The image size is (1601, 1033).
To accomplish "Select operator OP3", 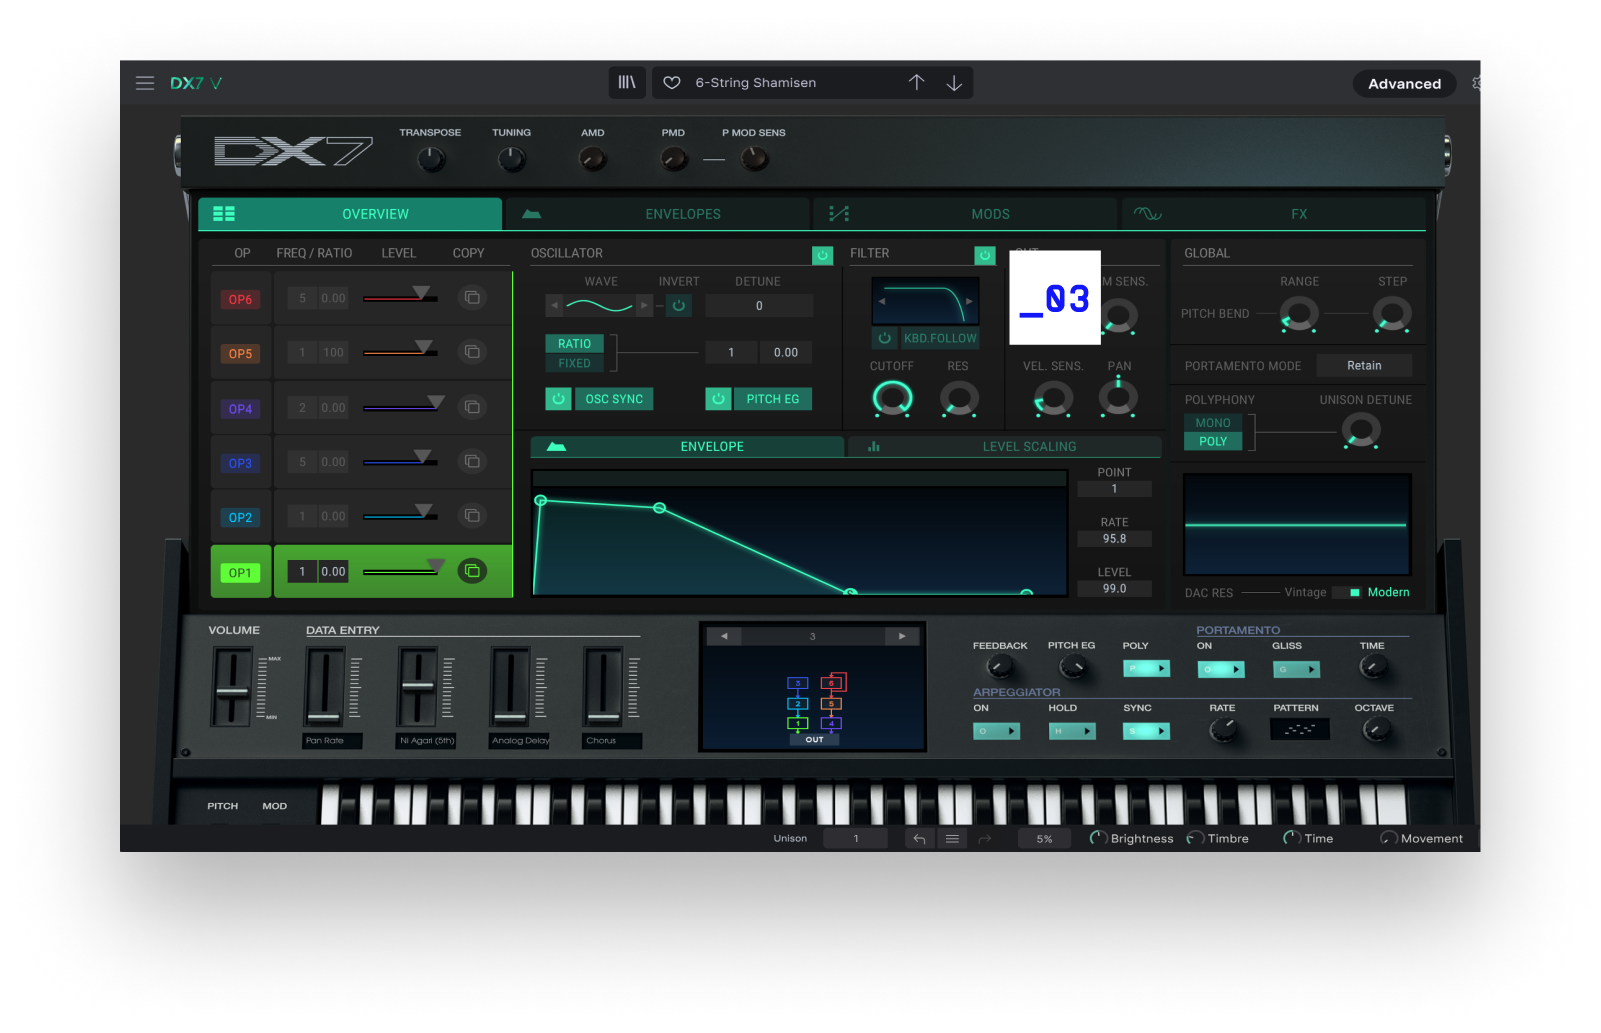I will pos(240,463).
